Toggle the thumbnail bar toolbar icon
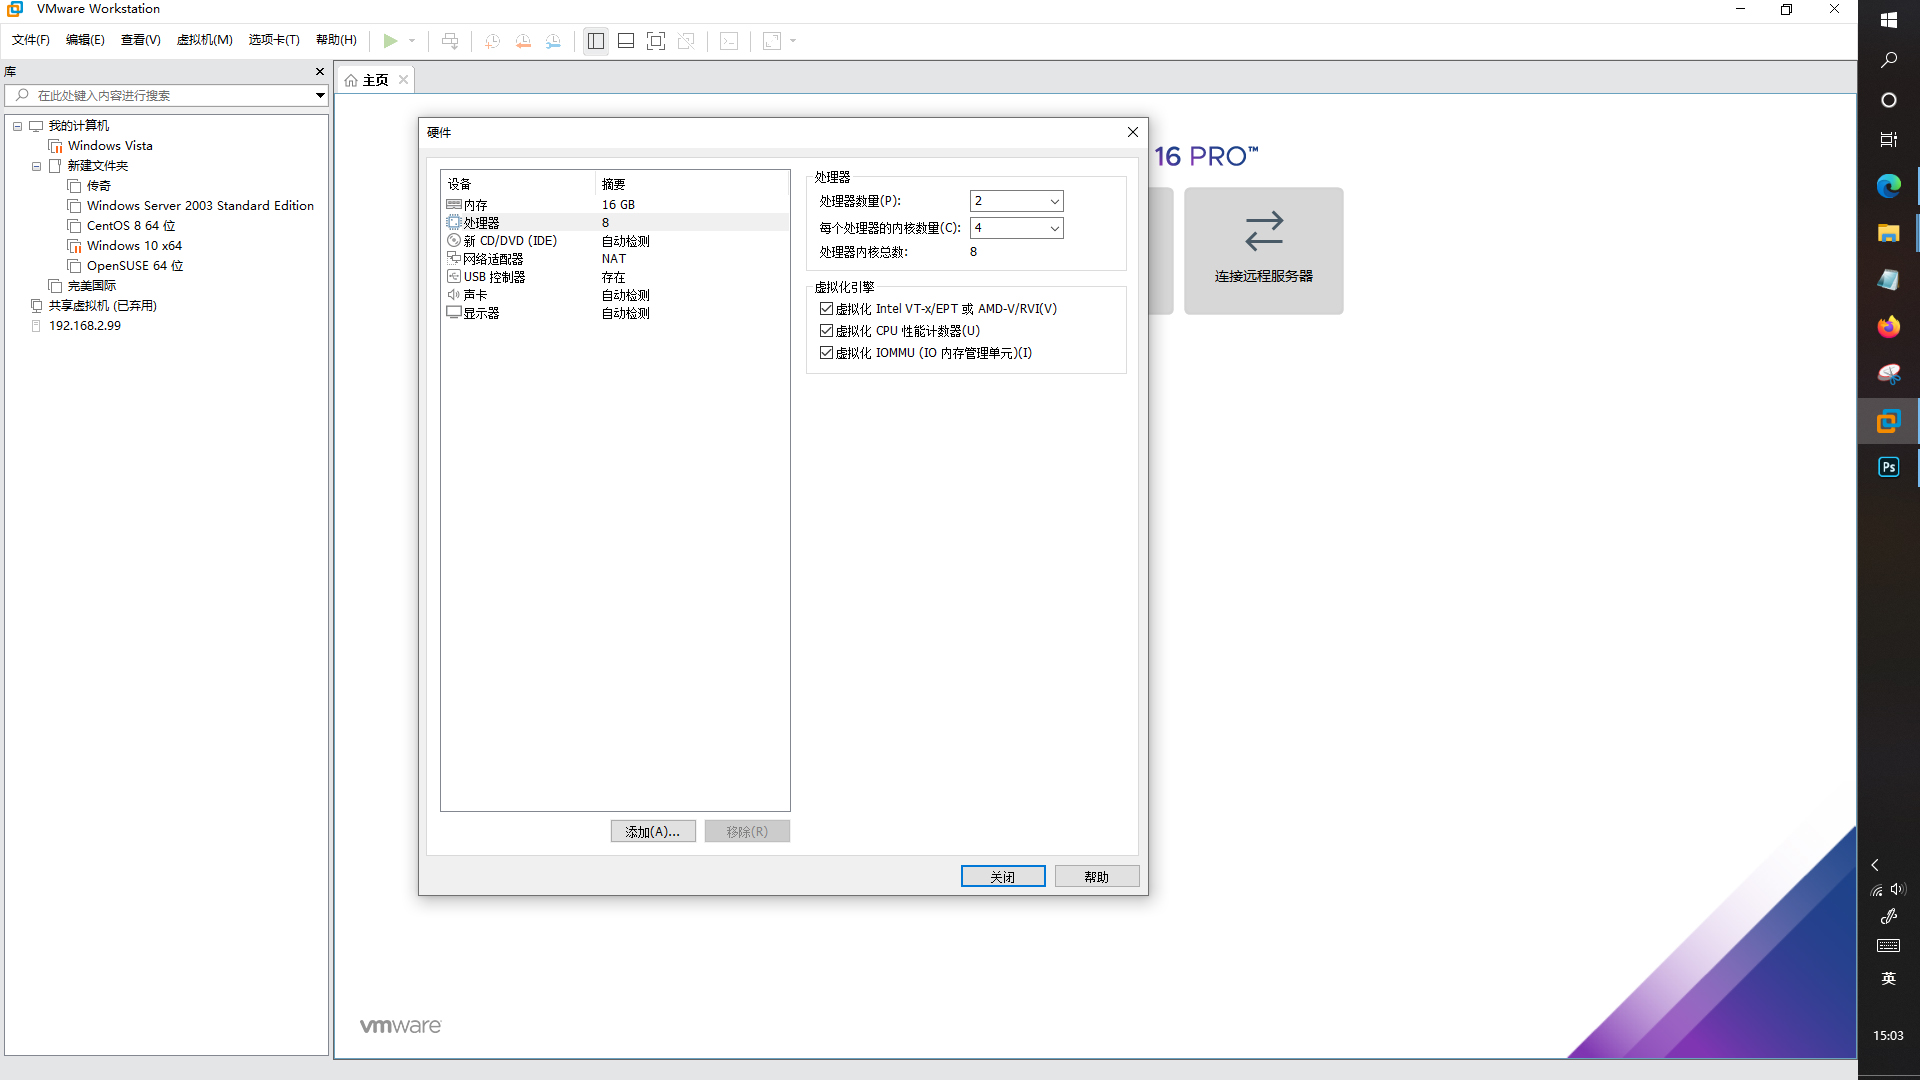The image size is (1920, 1080). pyautogui.click(x=626, y=41)
